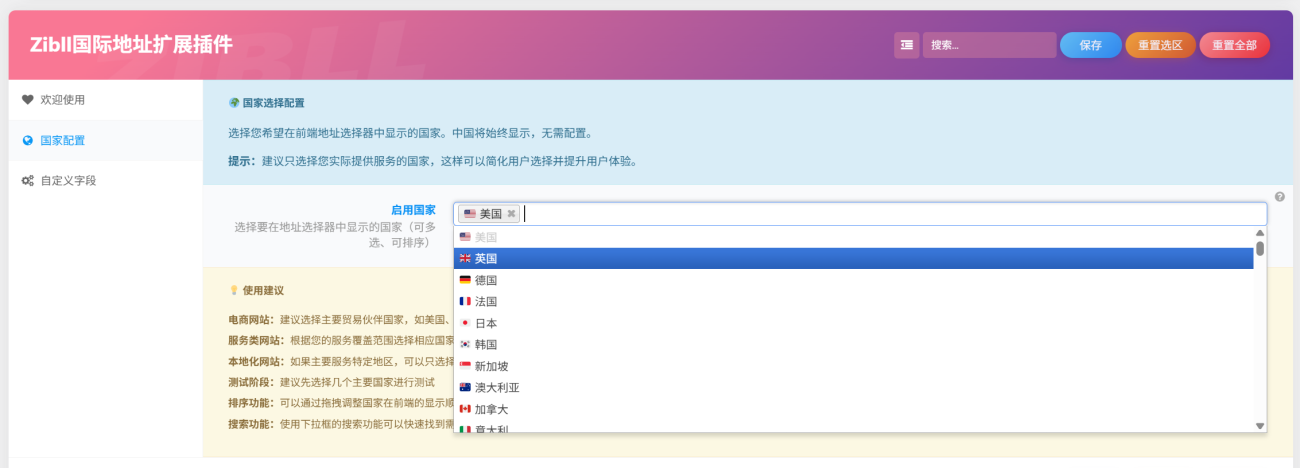Image resolution: width=1300 pixels, height=468 pixels.
Task: Click the dropdown scrollbar down arrow
Action: point(1260,426)
